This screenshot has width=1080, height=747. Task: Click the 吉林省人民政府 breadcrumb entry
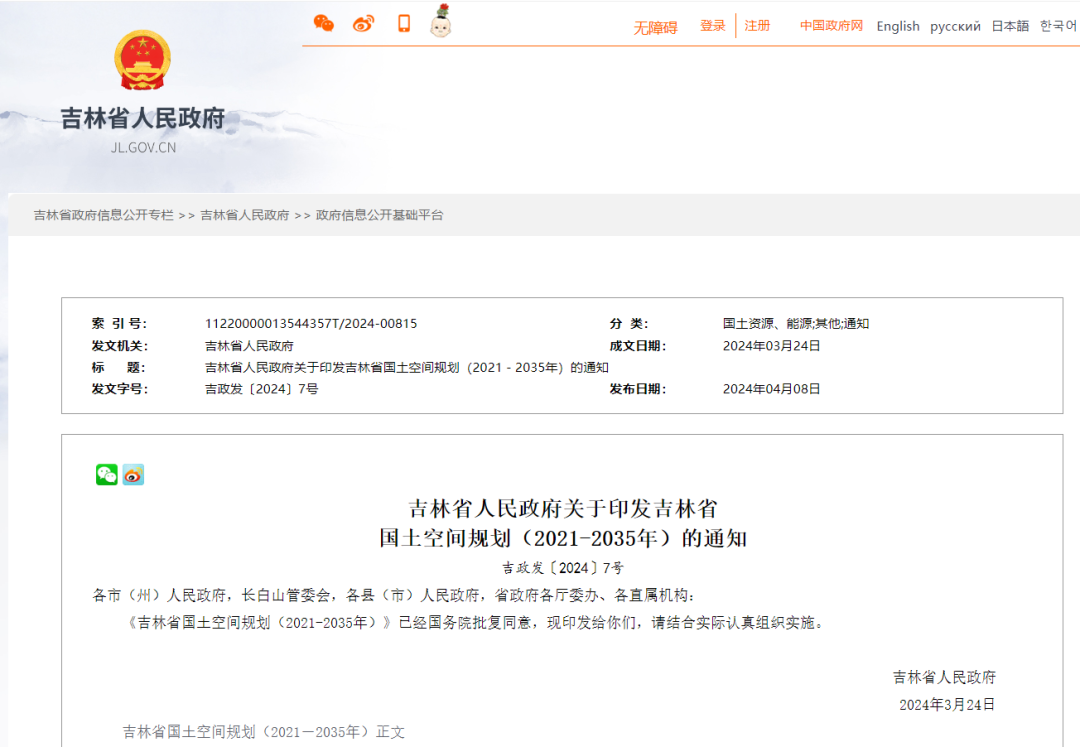coord(245,214)
